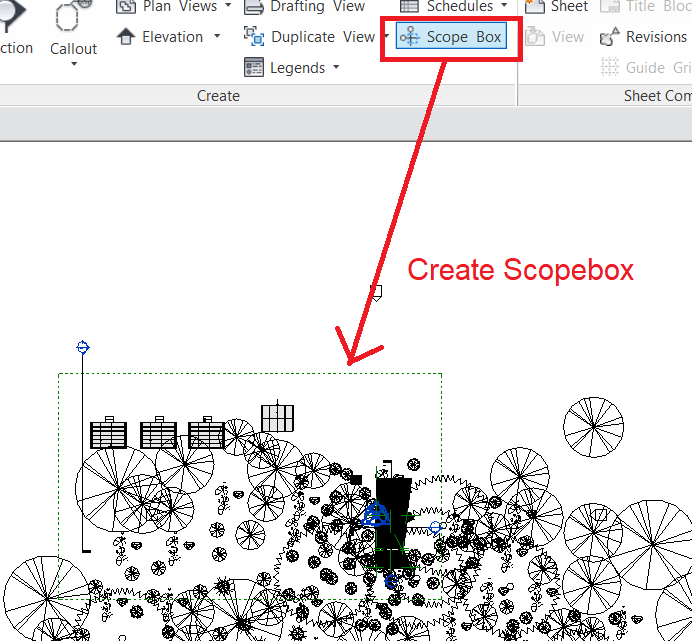
Task: Click the blue elevation marker in the drawing
Action: [x=376, y=514]
